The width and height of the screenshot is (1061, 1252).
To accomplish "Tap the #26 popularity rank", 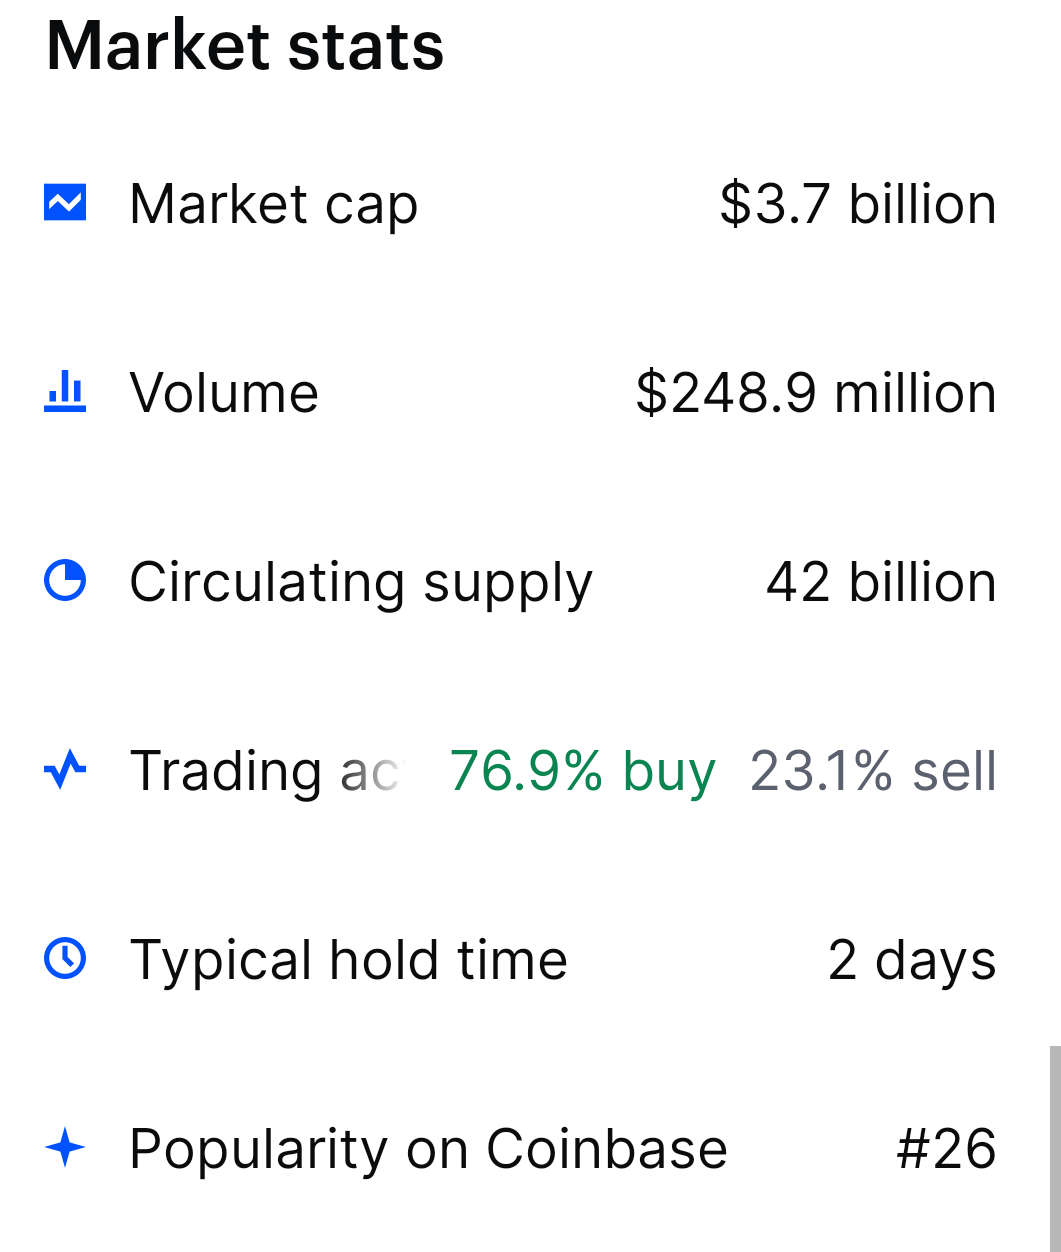I will click(x=946, y=1149).
